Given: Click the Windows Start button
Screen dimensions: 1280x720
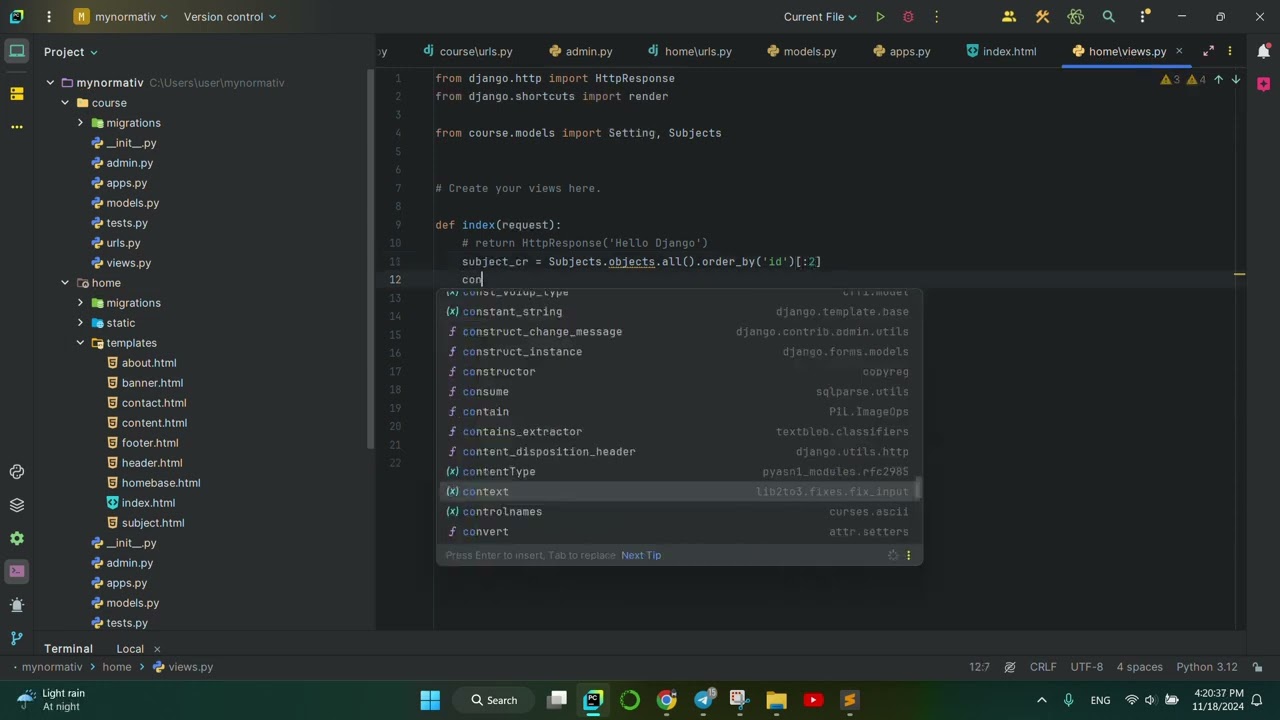Looking at the screenshot, I should coord(430,700).
